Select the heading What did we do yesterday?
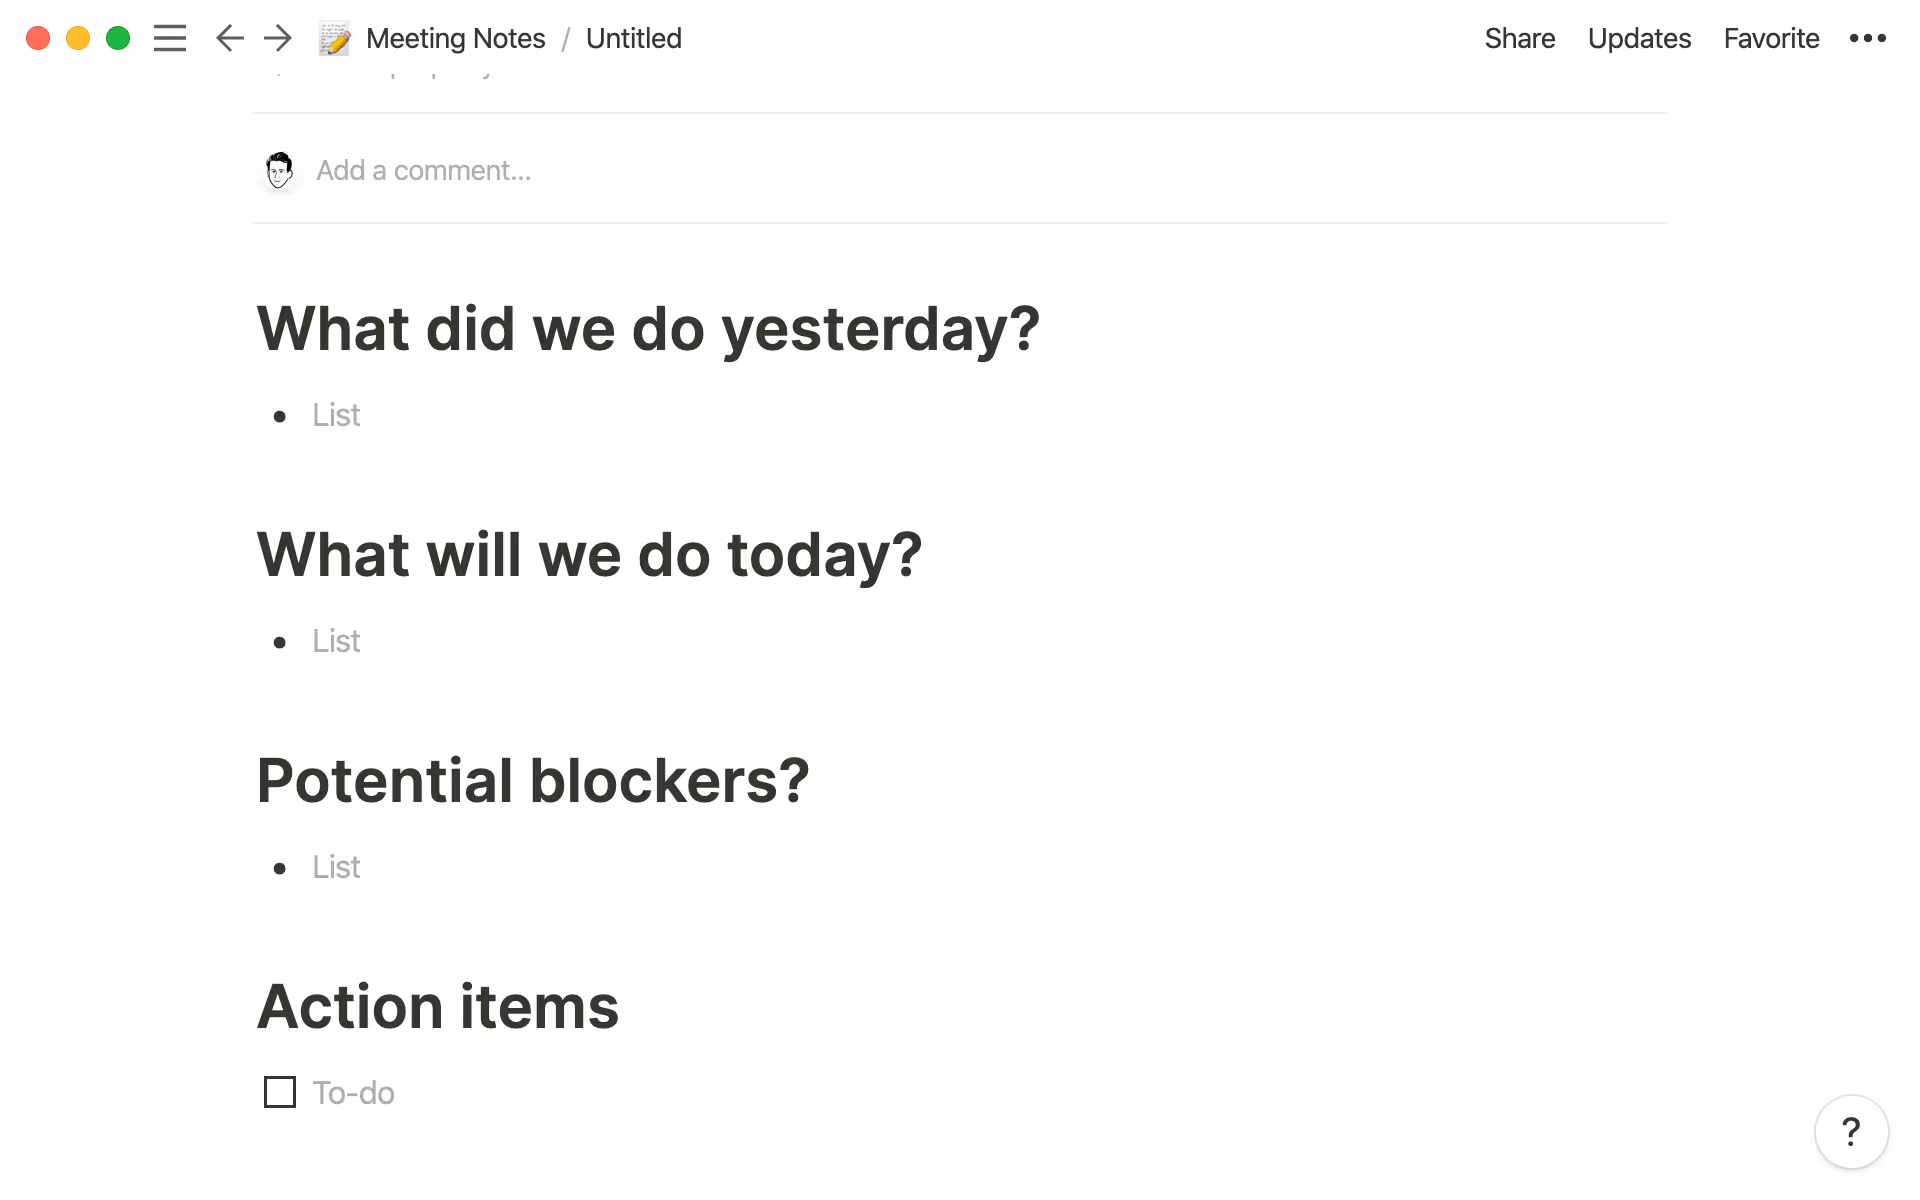 pos(648,328)
